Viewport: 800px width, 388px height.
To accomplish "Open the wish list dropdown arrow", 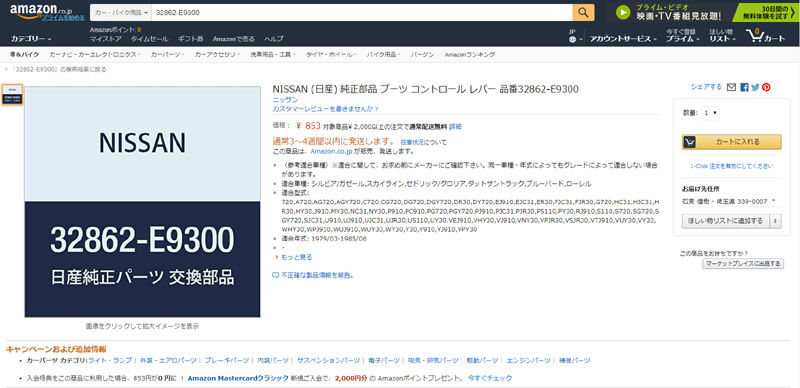I will click(x=776, y=221).
